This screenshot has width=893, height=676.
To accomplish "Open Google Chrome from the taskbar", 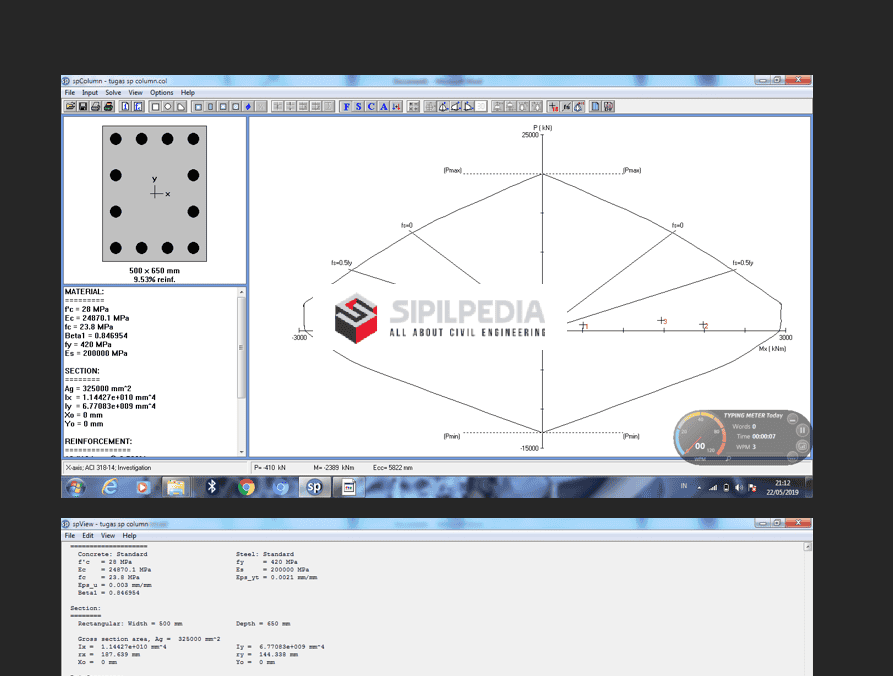I will [247, 487].
